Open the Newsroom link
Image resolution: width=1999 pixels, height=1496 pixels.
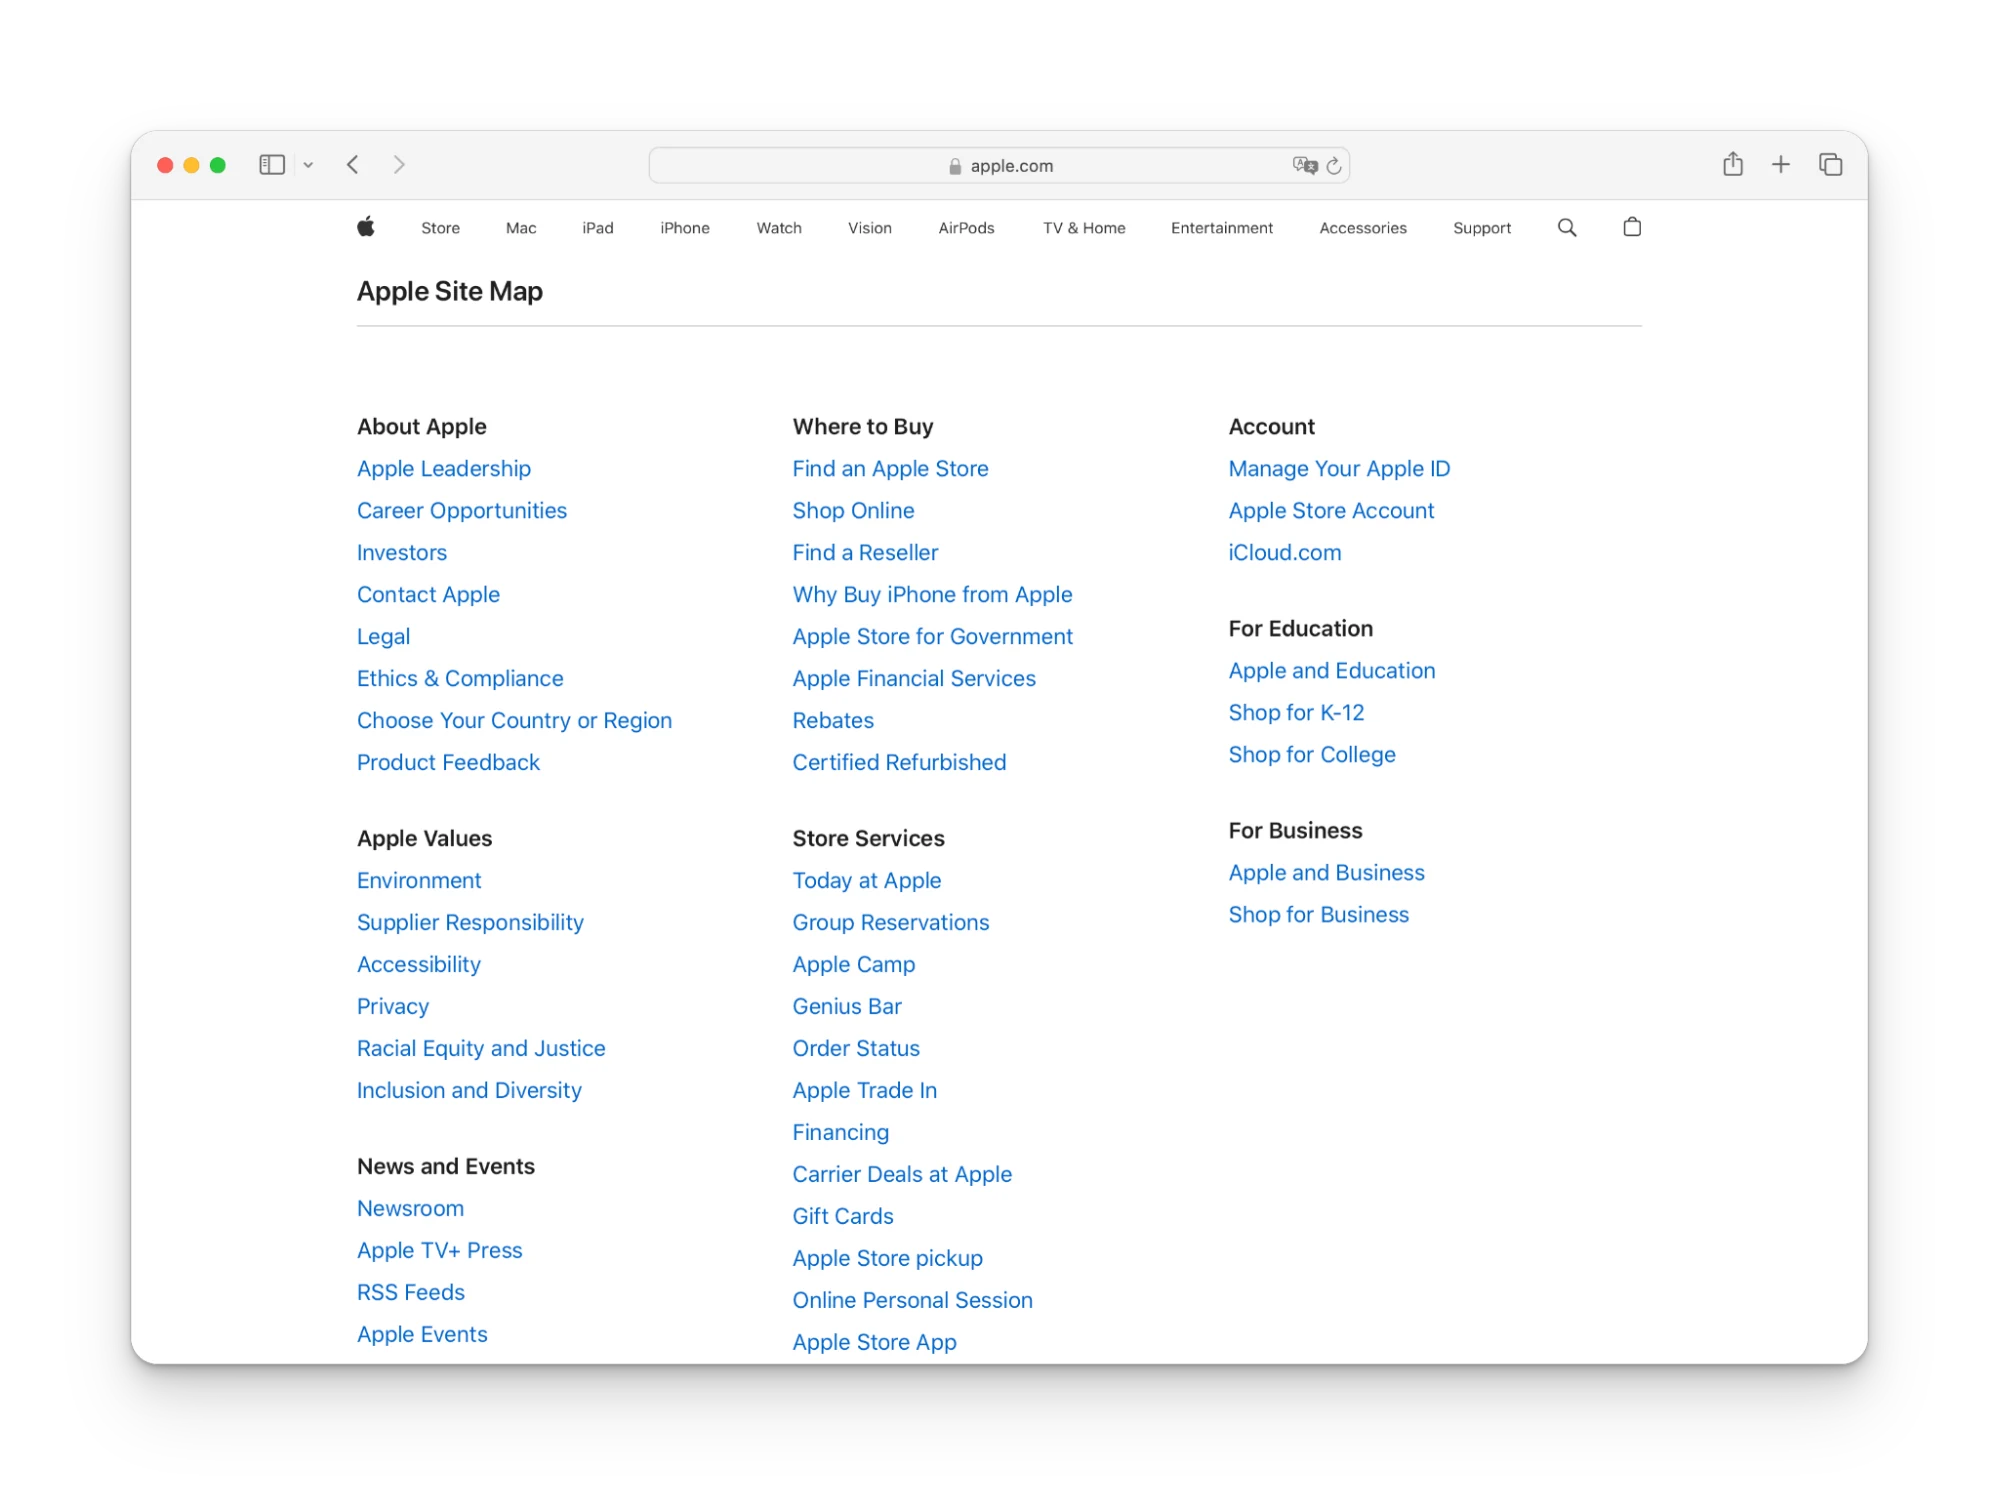(410, 1208)
